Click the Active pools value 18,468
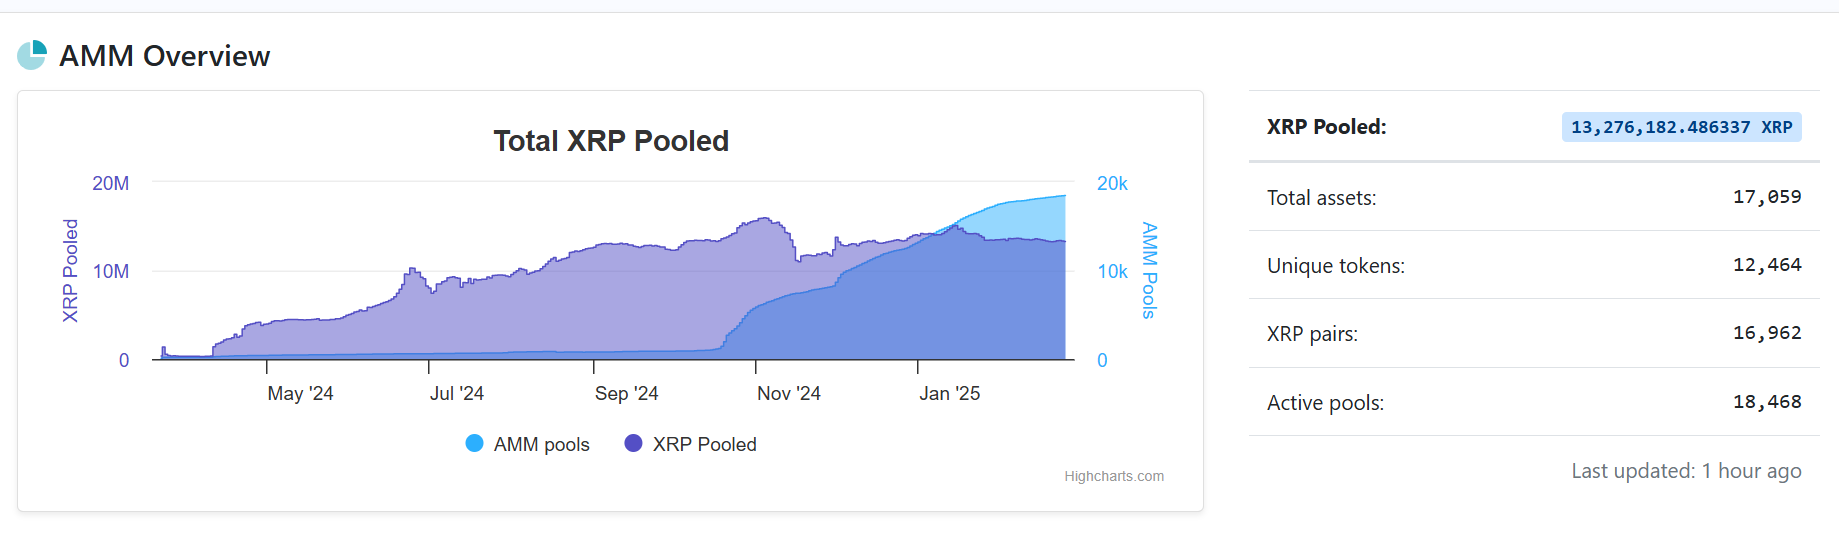The height and width of the screenshot is (543, 1839). [1766, 402]
